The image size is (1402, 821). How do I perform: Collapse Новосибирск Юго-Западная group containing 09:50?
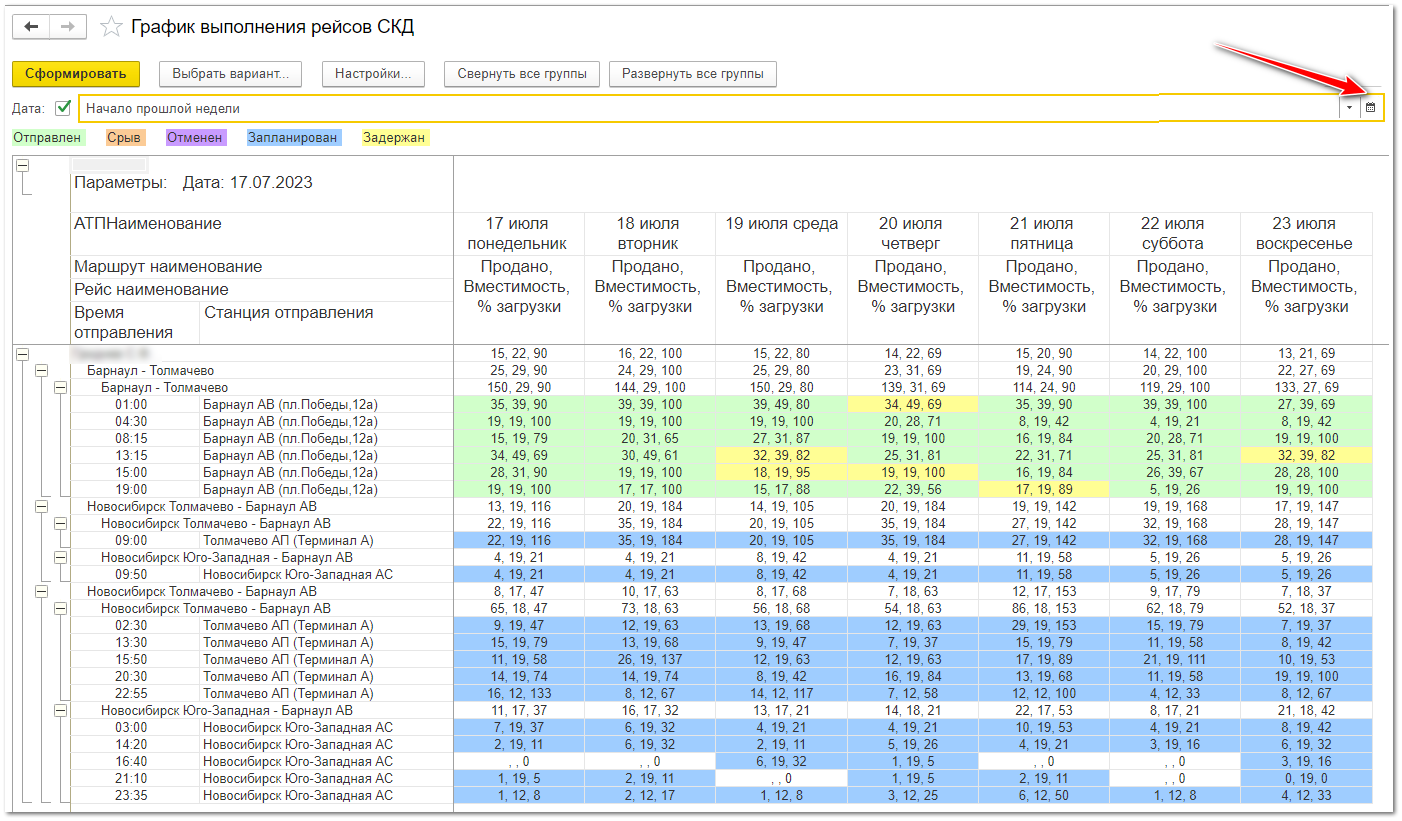click(x=60, y=557)
